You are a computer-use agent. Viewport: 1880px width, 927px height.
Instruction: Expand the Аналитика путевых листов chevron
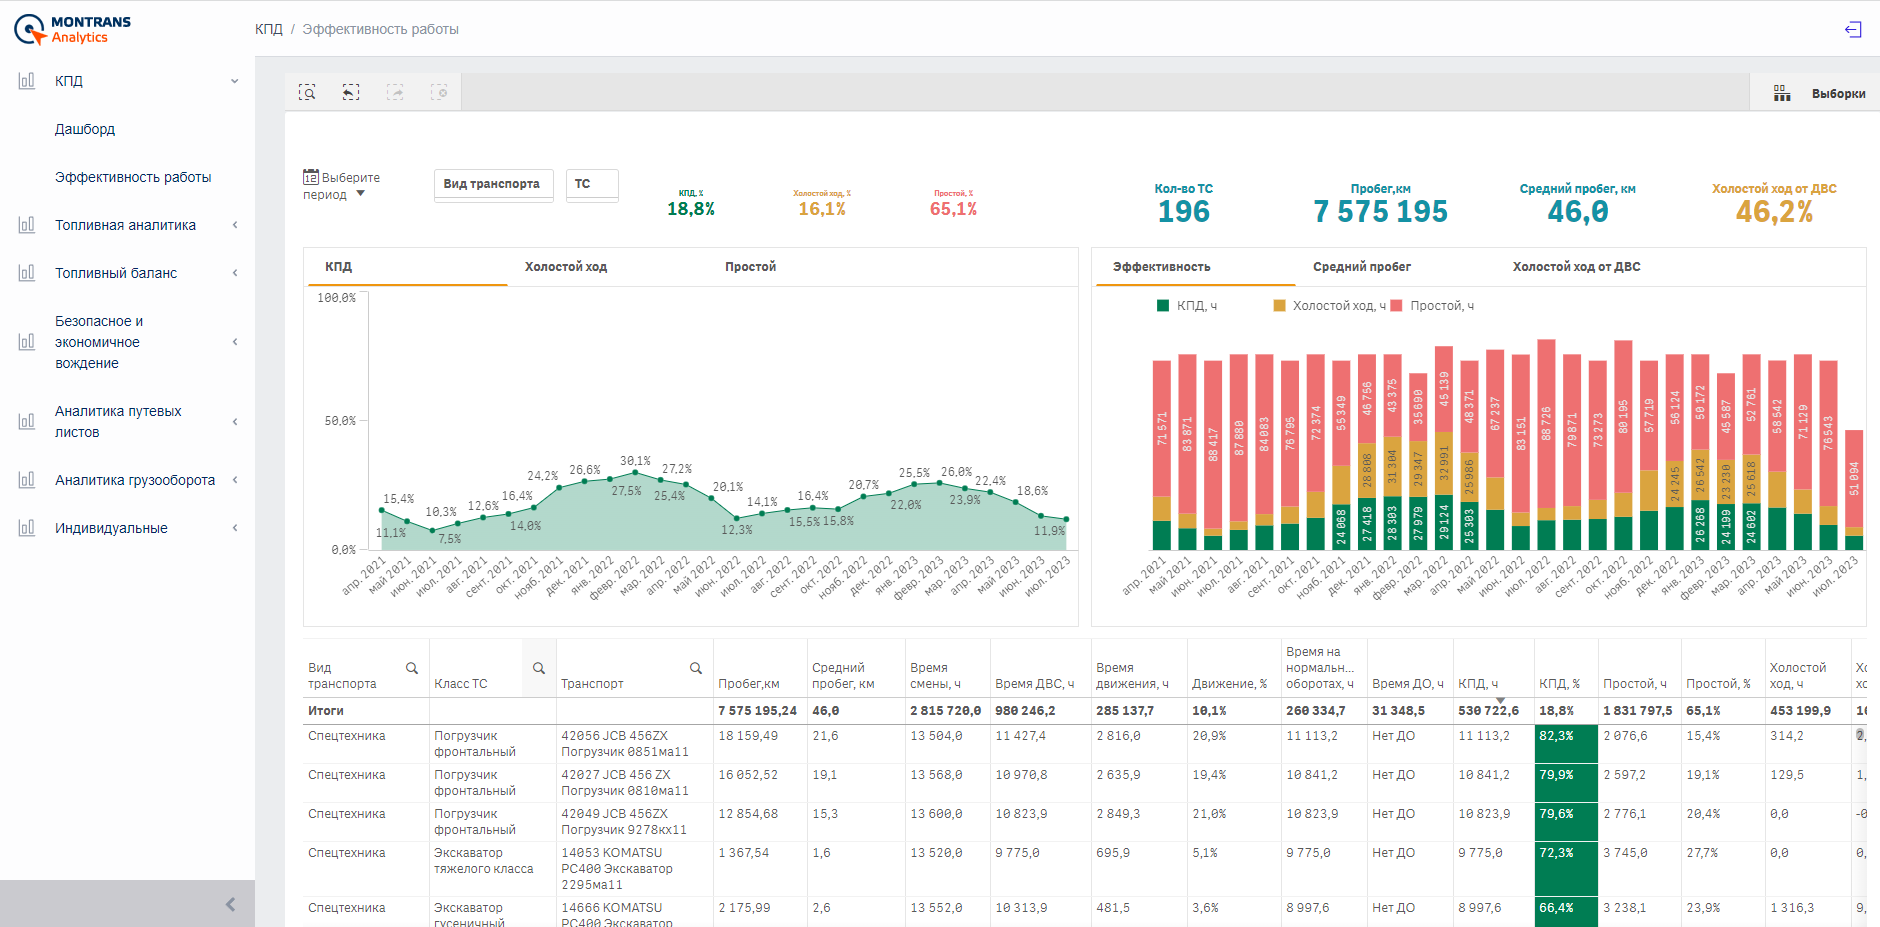tap(235, 422)
